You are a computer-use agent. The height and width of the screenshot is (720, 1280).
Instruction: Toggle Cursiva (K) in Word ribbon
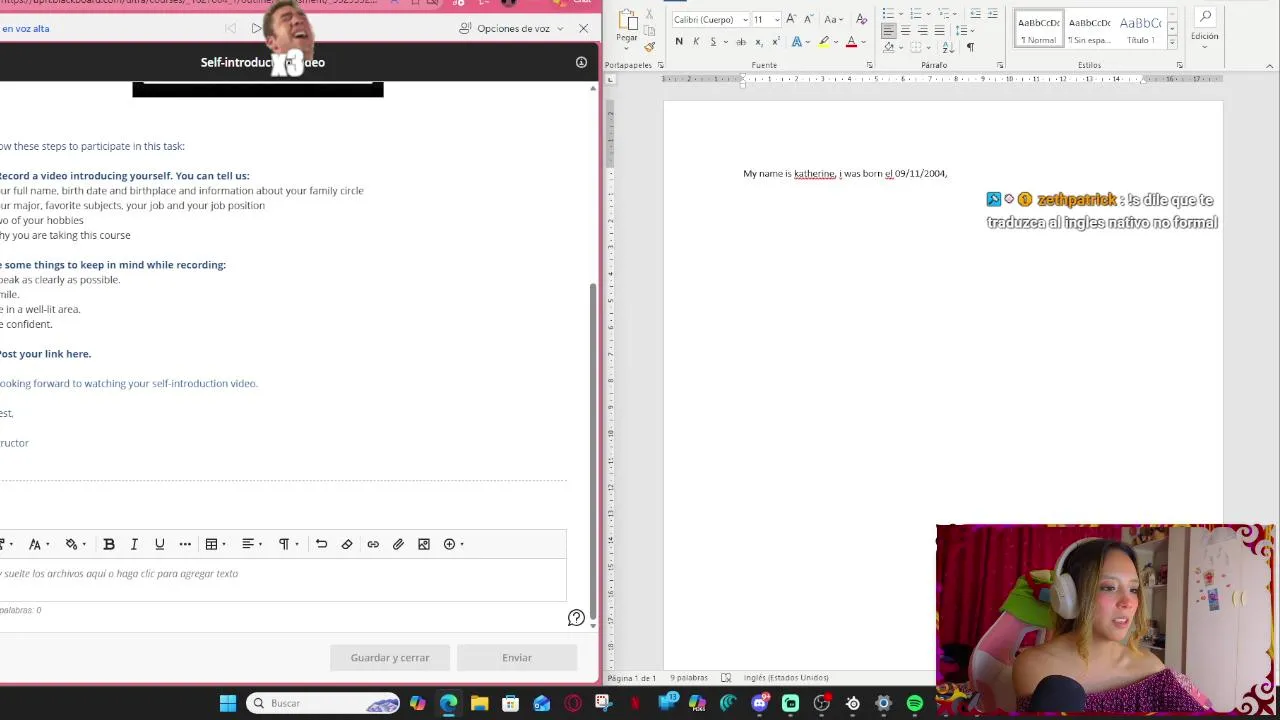(x=696, y=42)
